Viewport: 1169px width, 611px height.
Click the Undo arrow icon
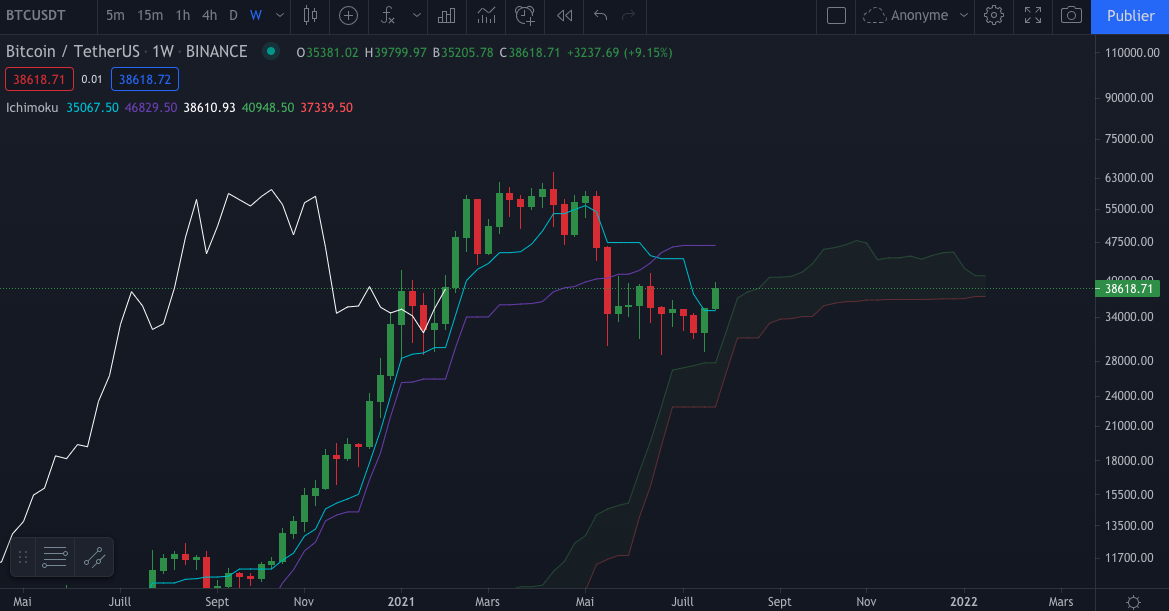[x=599, y=17]
